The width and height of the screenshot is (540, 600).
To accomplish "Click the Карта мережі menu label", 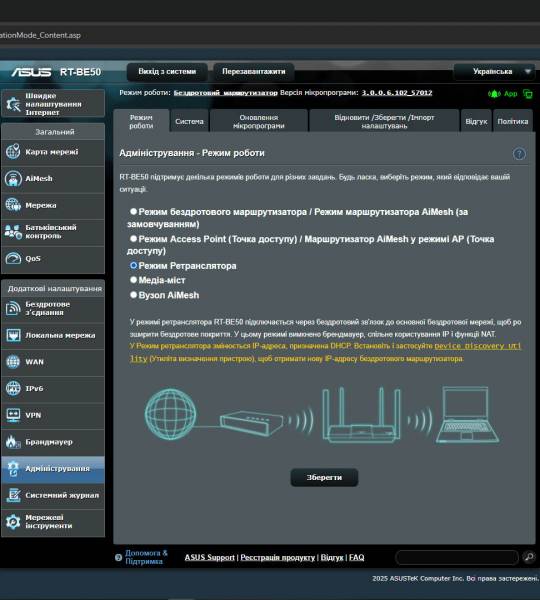I will click(x=52, y=152).
